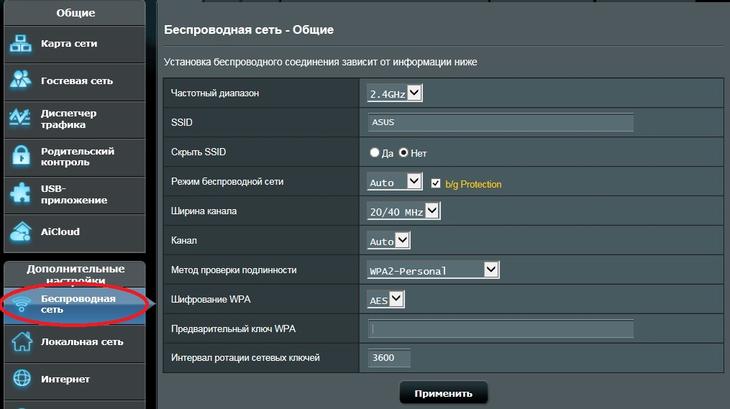Open the Режим беспроводной сети Auto dropdown

(394, 181)
